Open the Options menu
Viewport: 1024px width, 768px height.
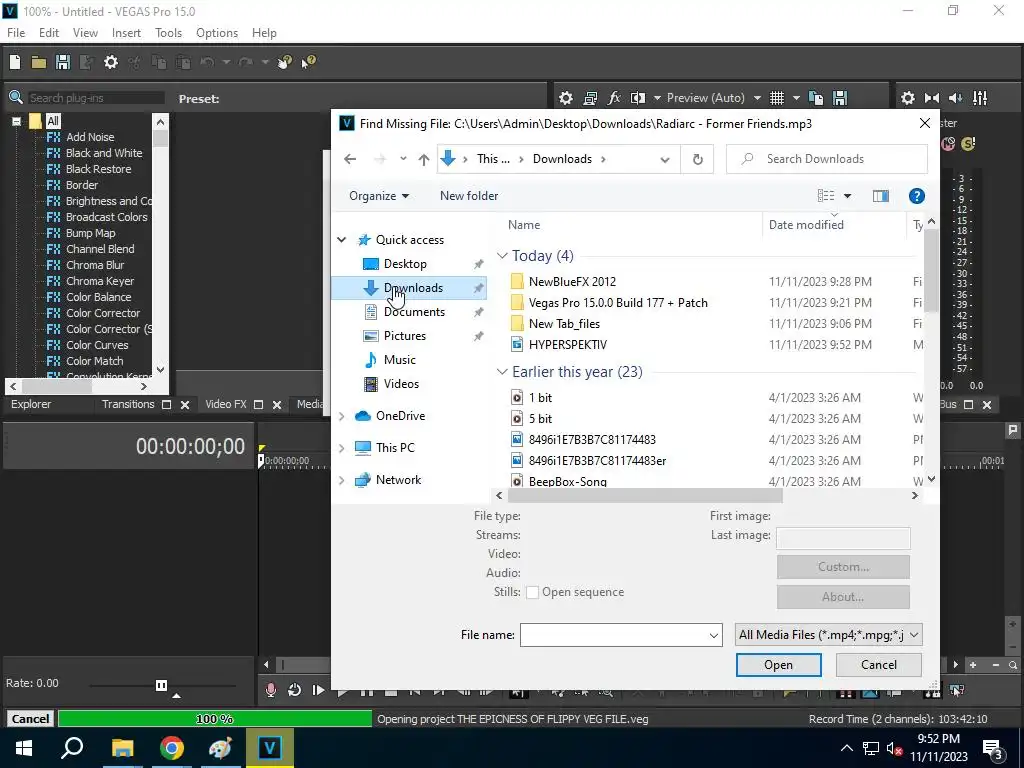(217, 33)
